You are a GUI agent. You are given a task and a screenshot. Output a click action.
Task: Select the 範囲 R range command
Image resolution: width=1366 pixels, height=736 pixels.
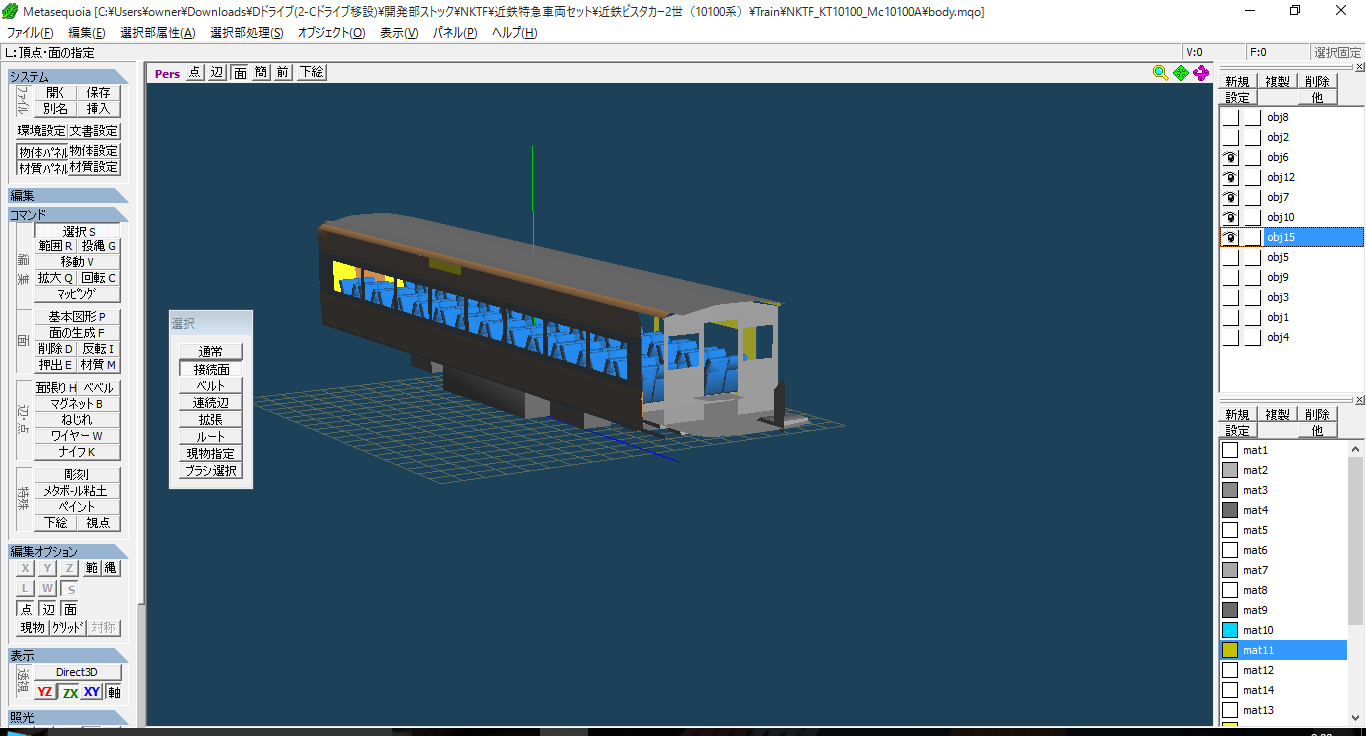click(56, 246)
